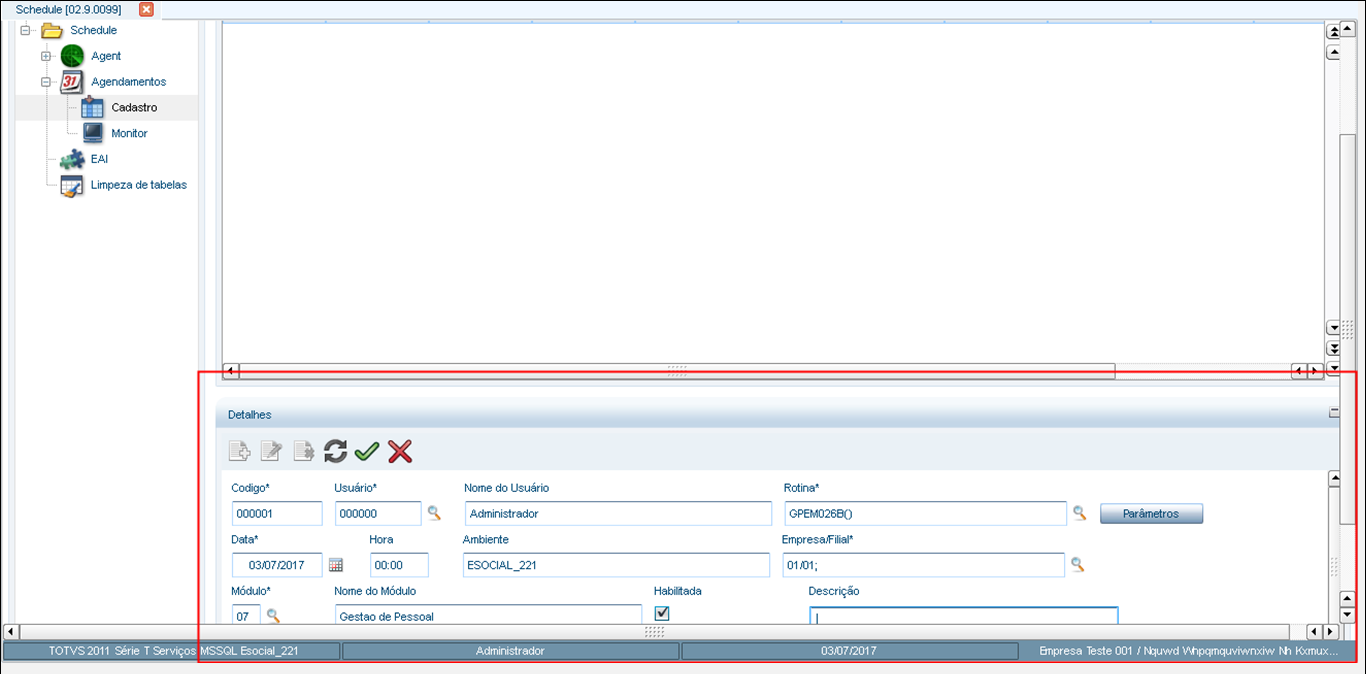This screenshot has width=1366, height=674.
Task: Click the Data field 03/07/2017
Action: point(277,565)
